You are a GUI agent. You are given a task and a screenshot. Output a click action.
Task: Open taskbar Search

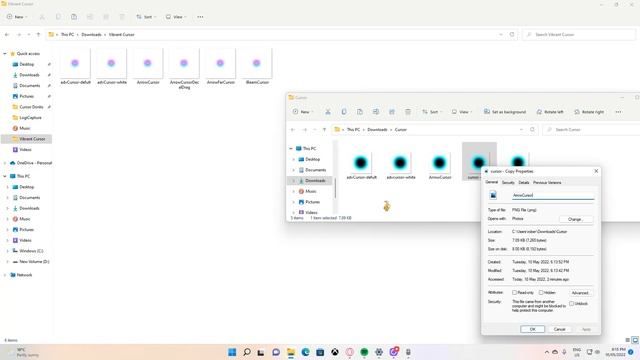click(x=247, y=352)
